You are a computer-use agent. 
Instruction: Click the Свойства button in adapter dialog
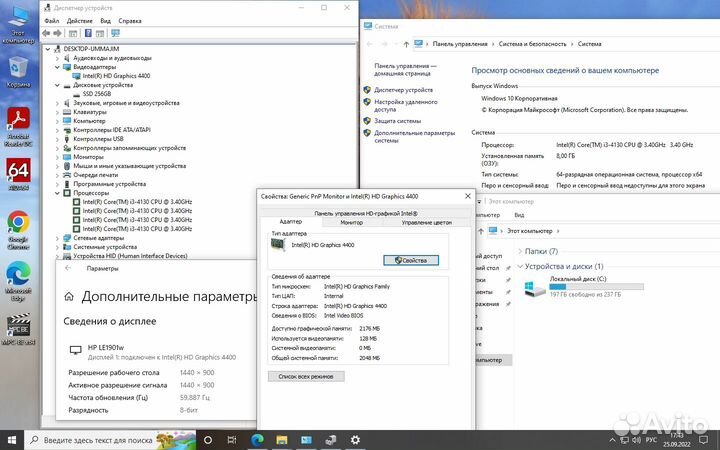point(411,260)
